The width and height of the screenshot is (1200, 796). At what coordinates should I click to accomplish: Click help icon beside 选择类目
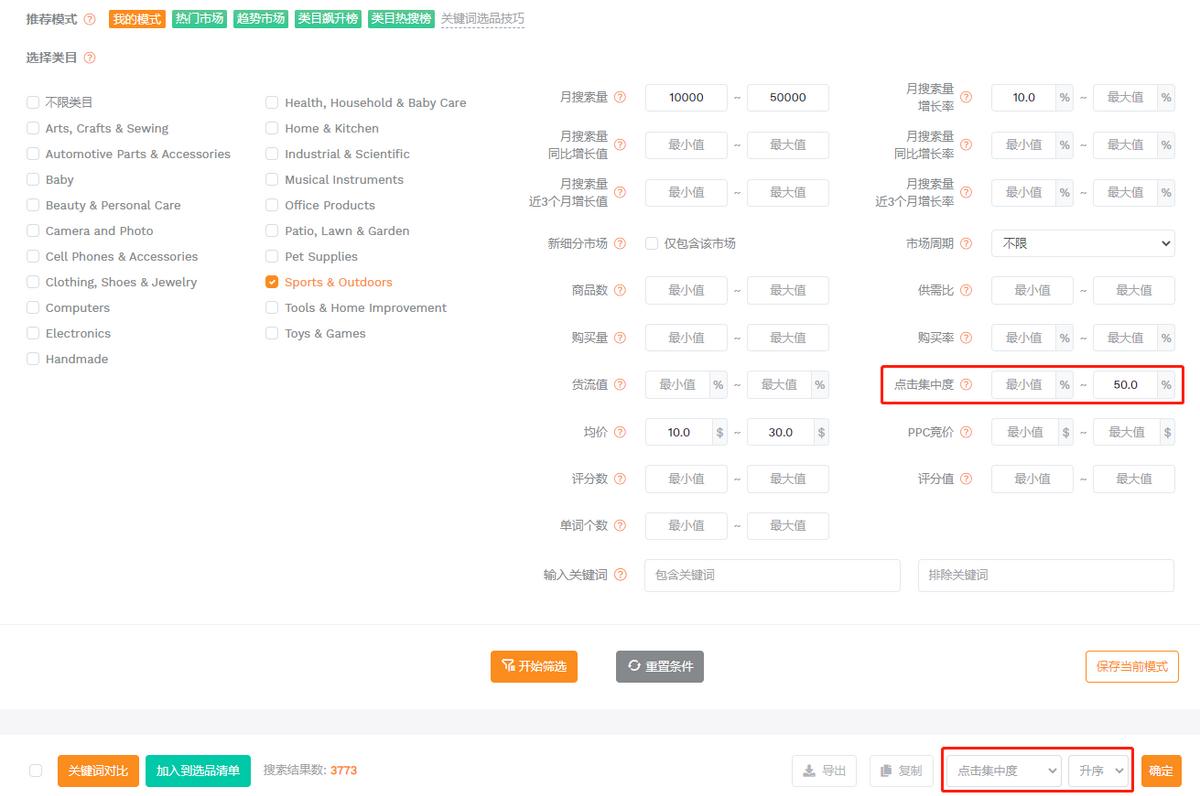point(90,58)
